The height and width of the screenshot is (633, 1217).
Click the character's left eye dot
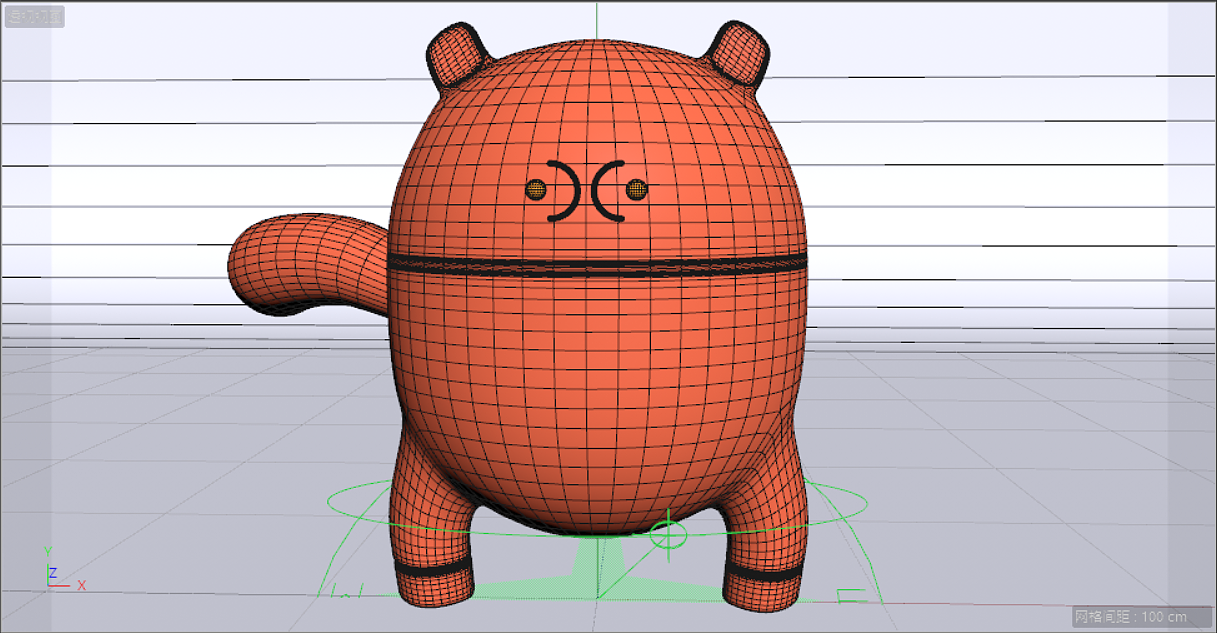coord(536,188)
